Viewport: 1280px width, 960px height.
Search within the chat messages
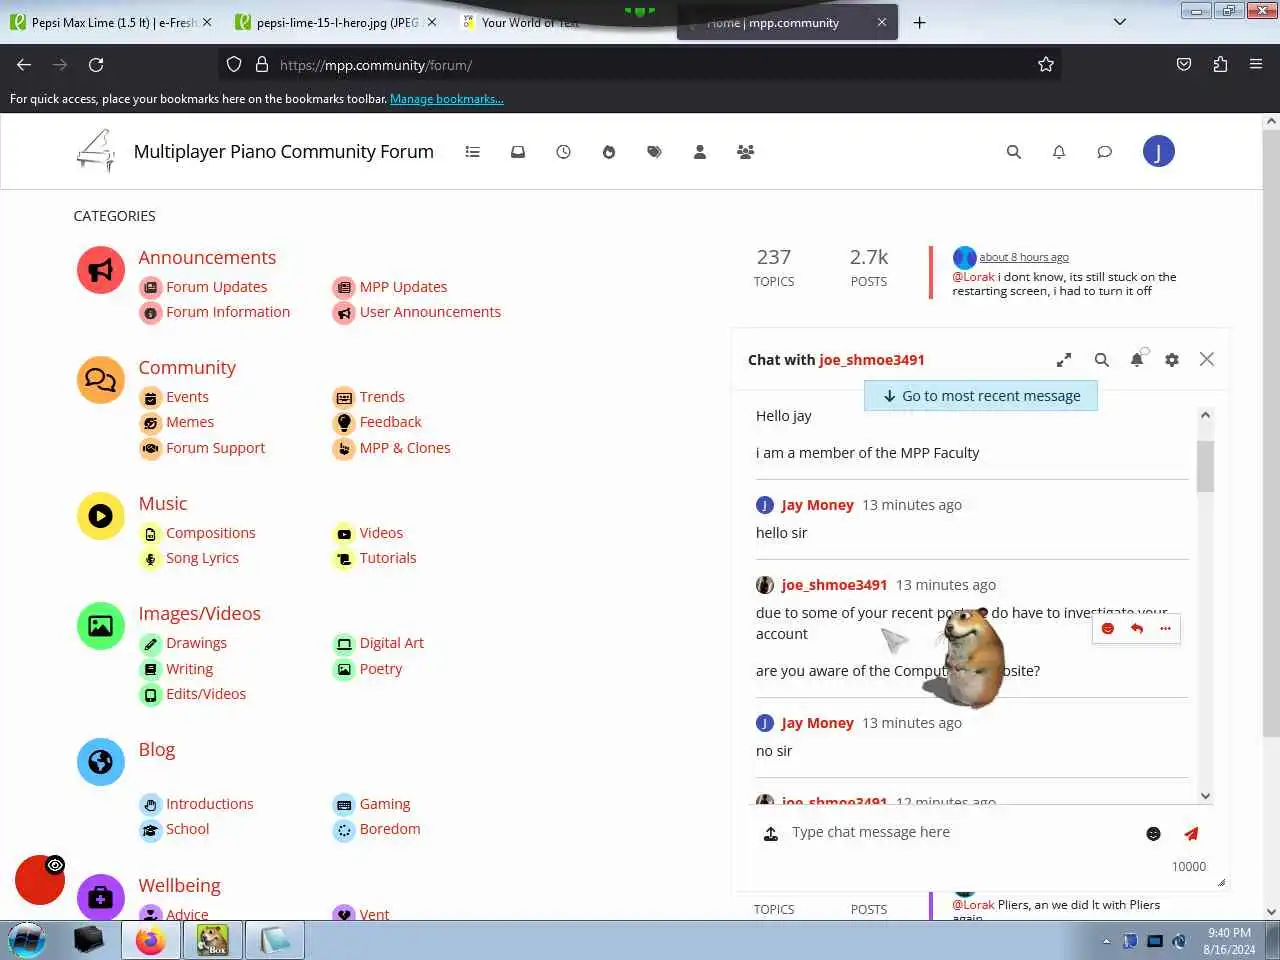1101,360
